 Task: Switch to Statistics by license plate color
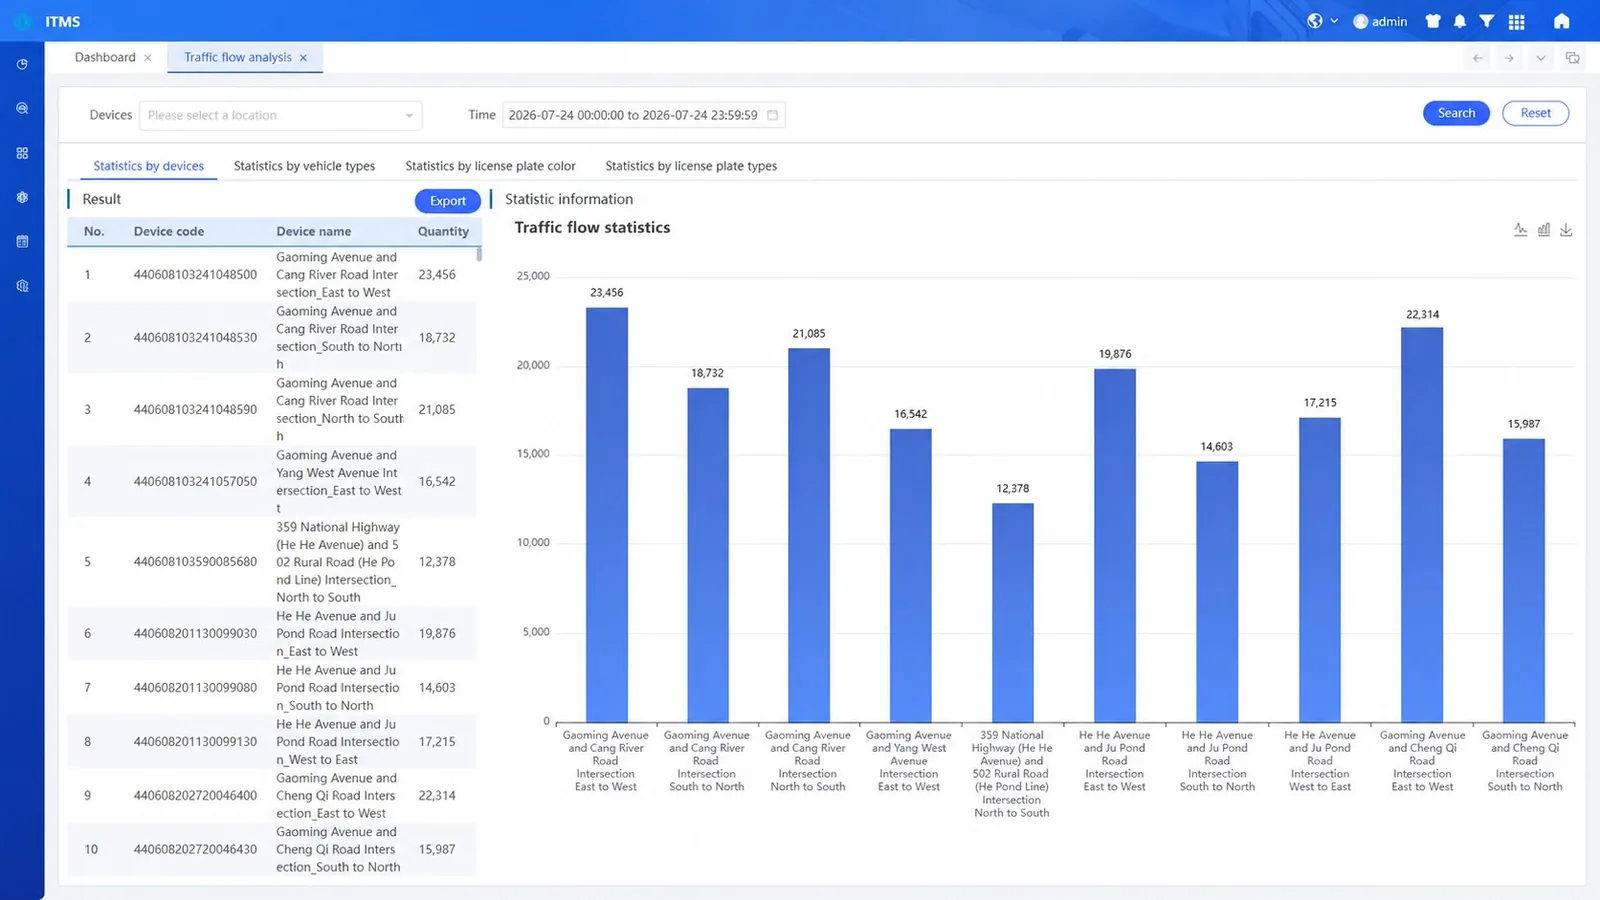pyautogui.click(x=490, y=166)
